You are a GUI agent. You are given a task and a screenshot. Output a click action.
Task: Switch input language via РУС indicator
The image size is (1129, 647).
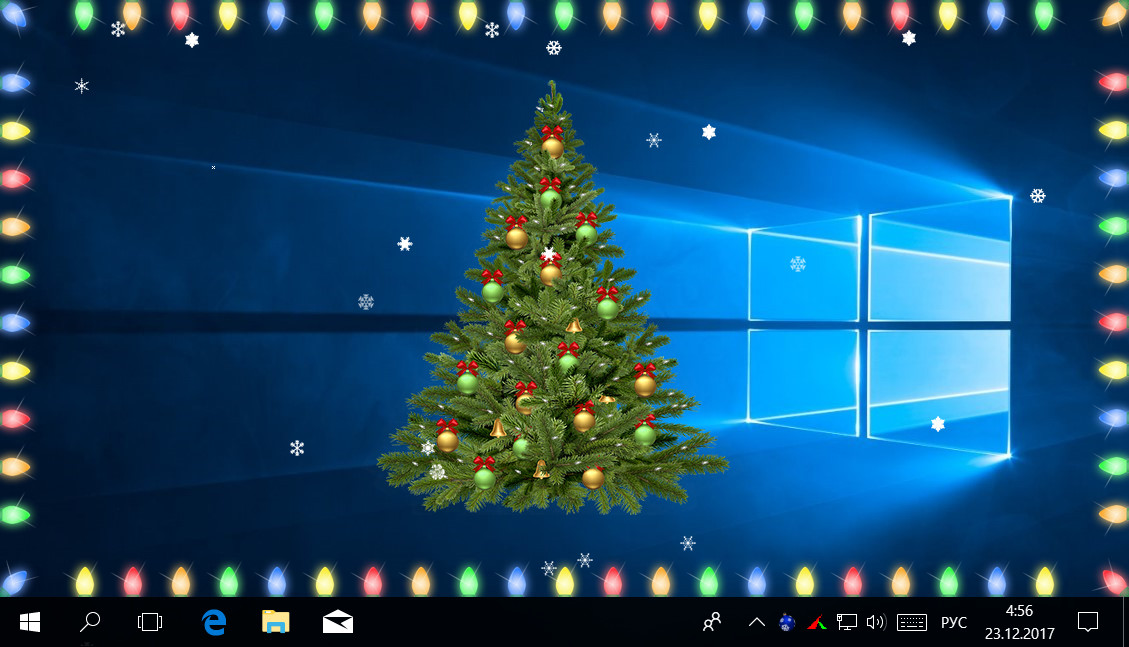point(954,623)
